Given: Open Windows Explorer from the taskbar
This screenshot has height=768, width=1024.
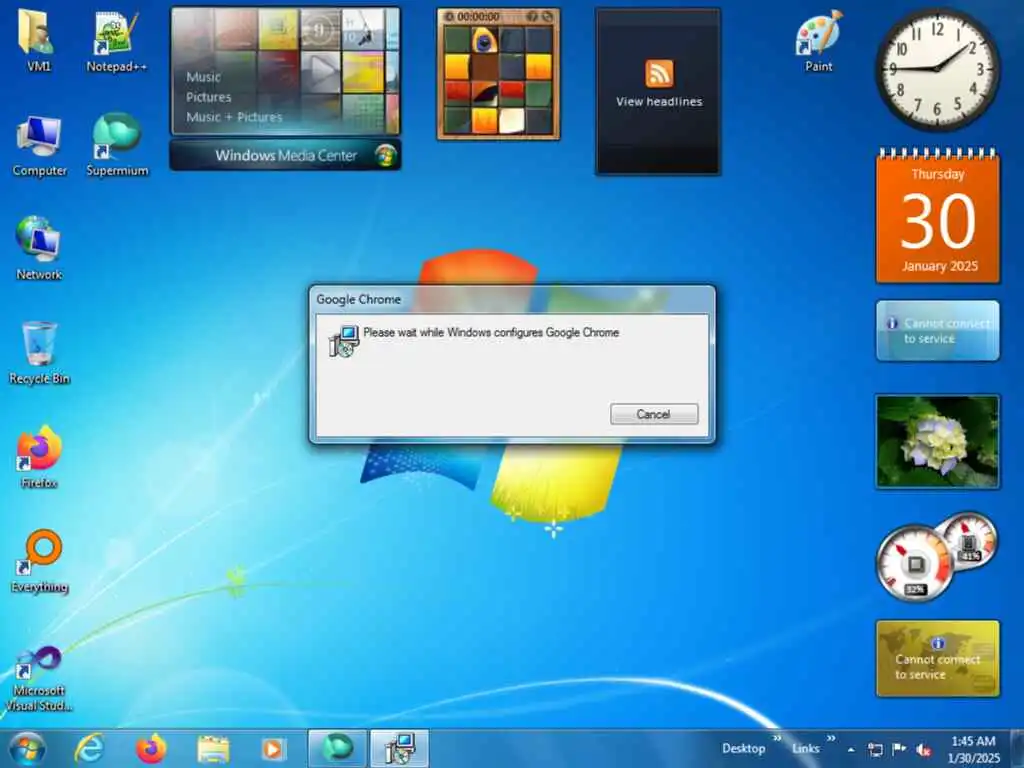Looking at the screenshot, I should pos(213,749).
